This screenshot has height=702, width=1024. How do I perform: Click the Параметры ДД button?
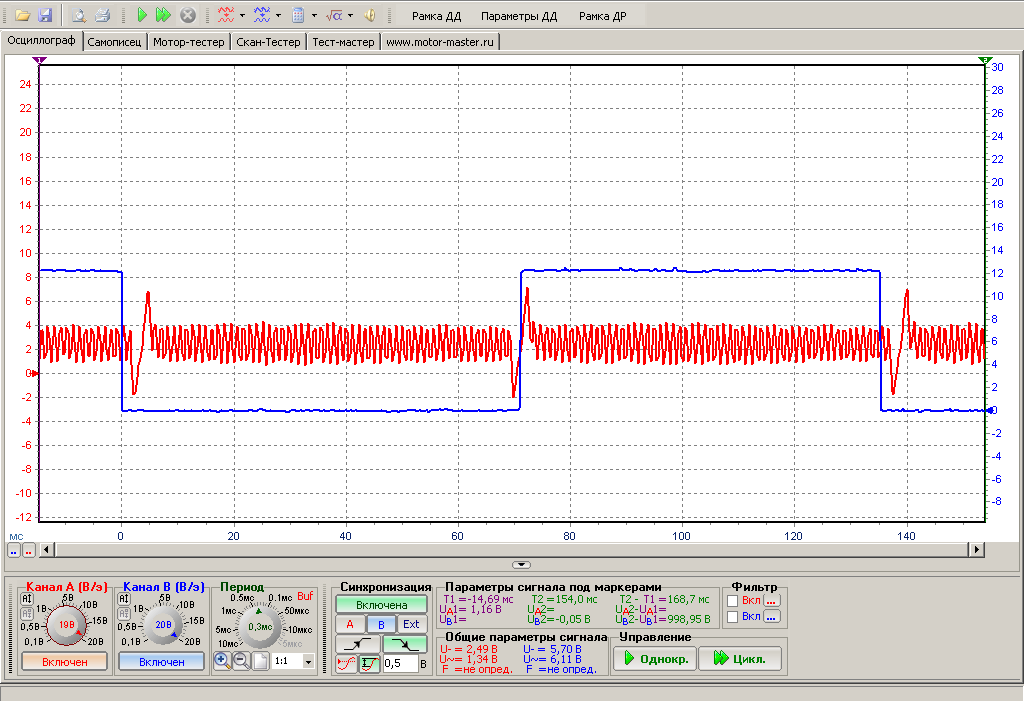(518, 16)
